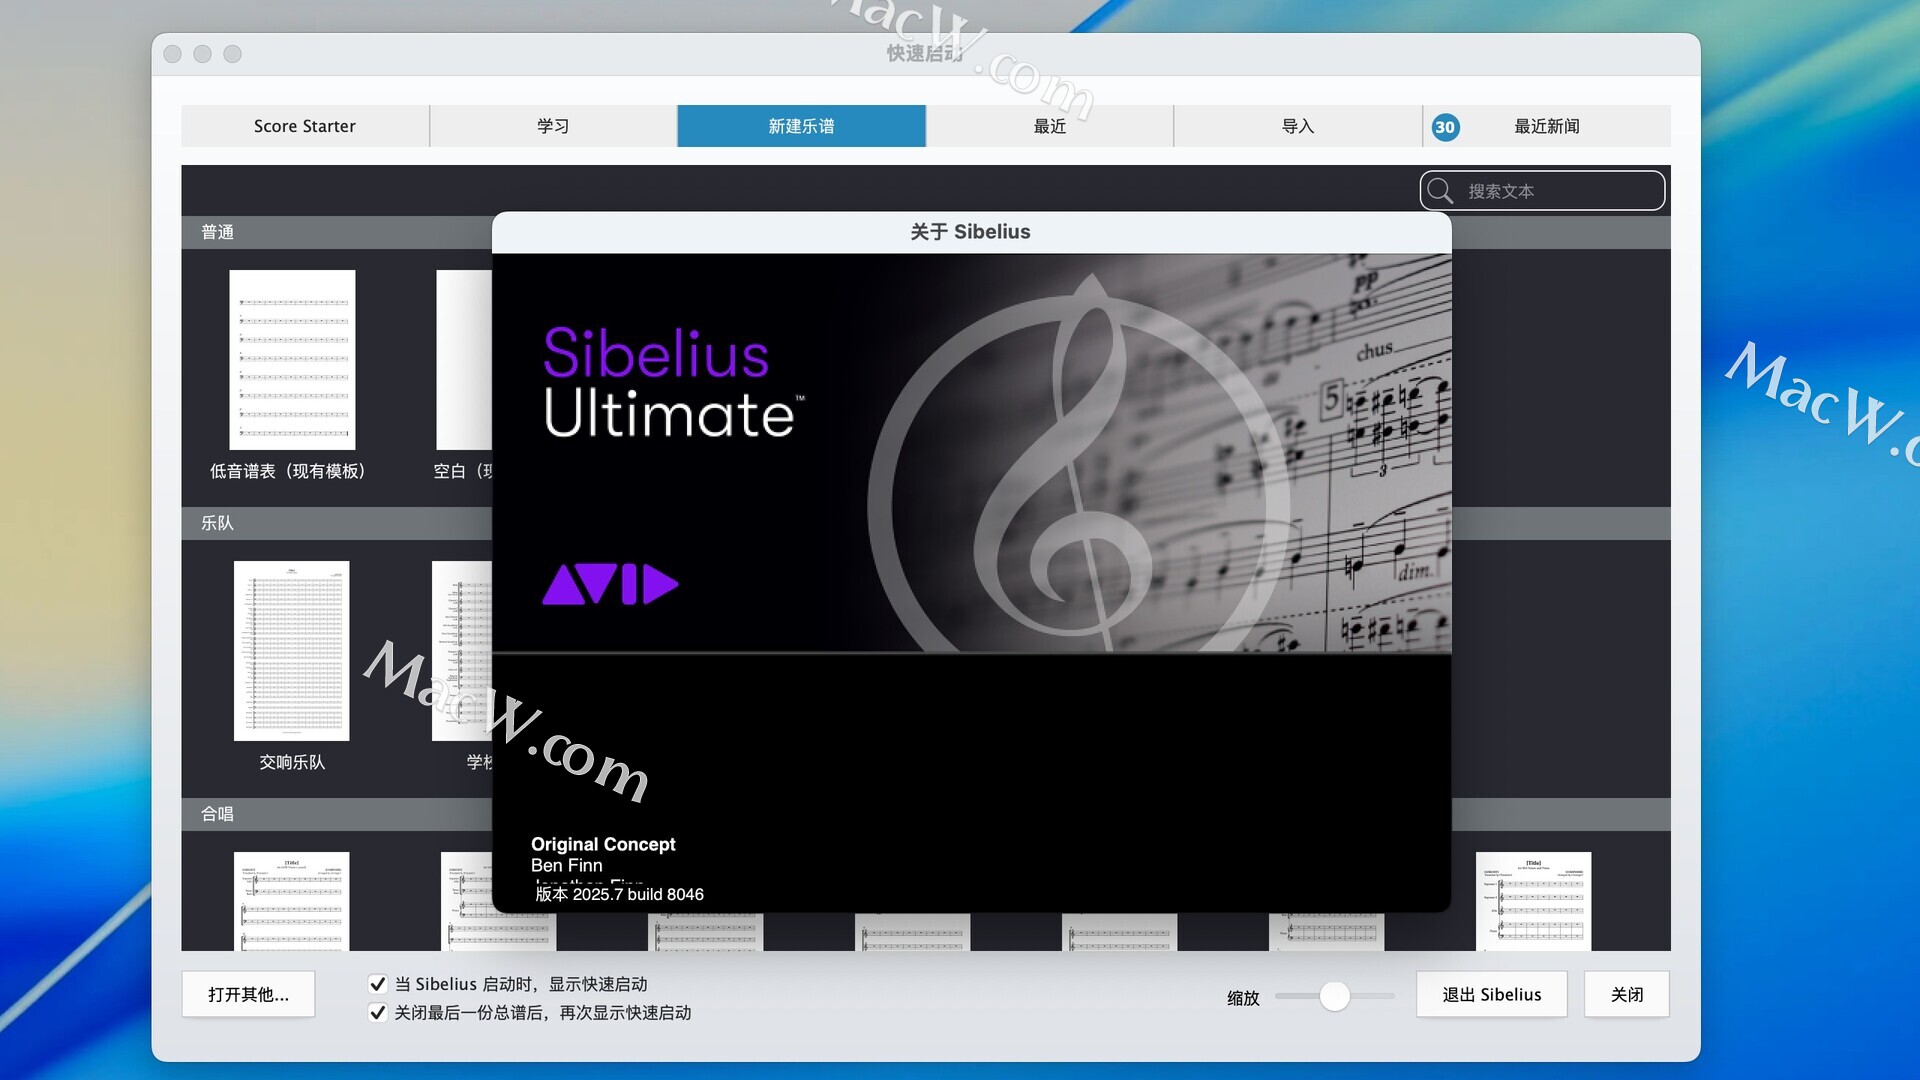Screen dimensions: 1920x1080
Task: Collapse the 合唱 category header
Action: pyautogui.click(x=337, y=814)
